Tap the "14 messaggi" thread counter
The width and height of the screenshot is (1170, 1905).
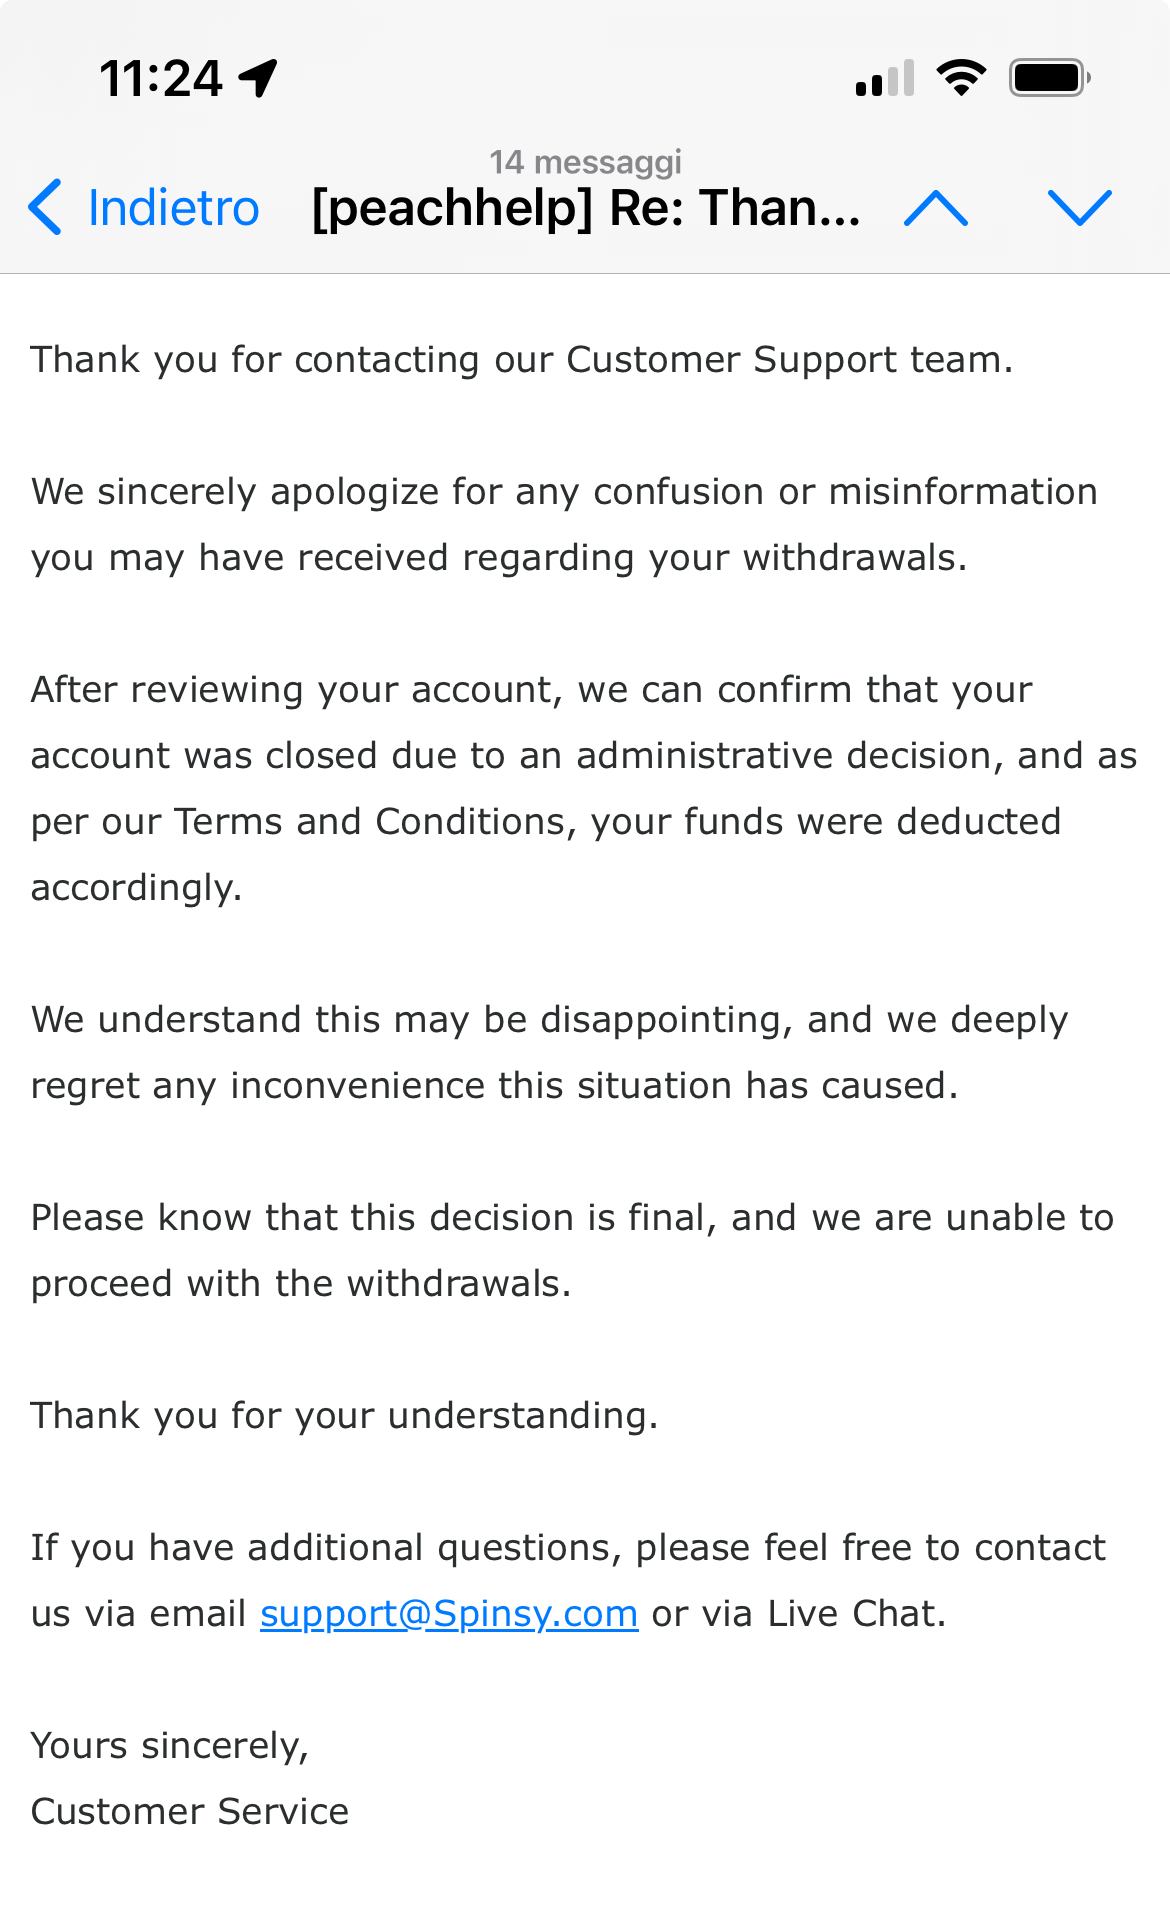(x=586, y=161)
